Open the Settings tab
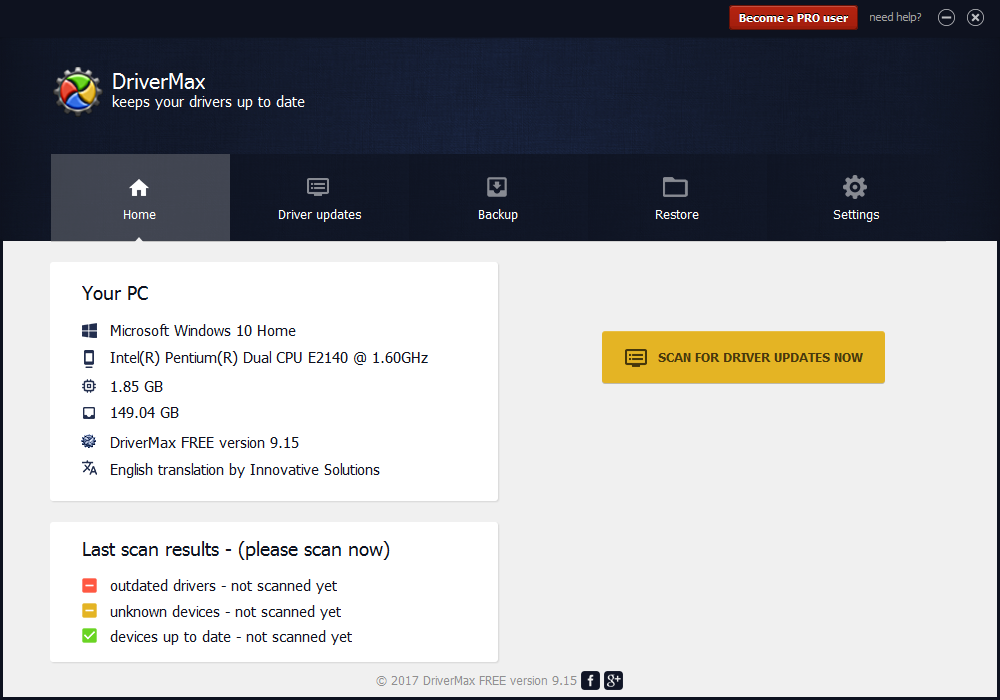Image resolution: width=1000 pixels, height=700 pixels. coord(856,198)
